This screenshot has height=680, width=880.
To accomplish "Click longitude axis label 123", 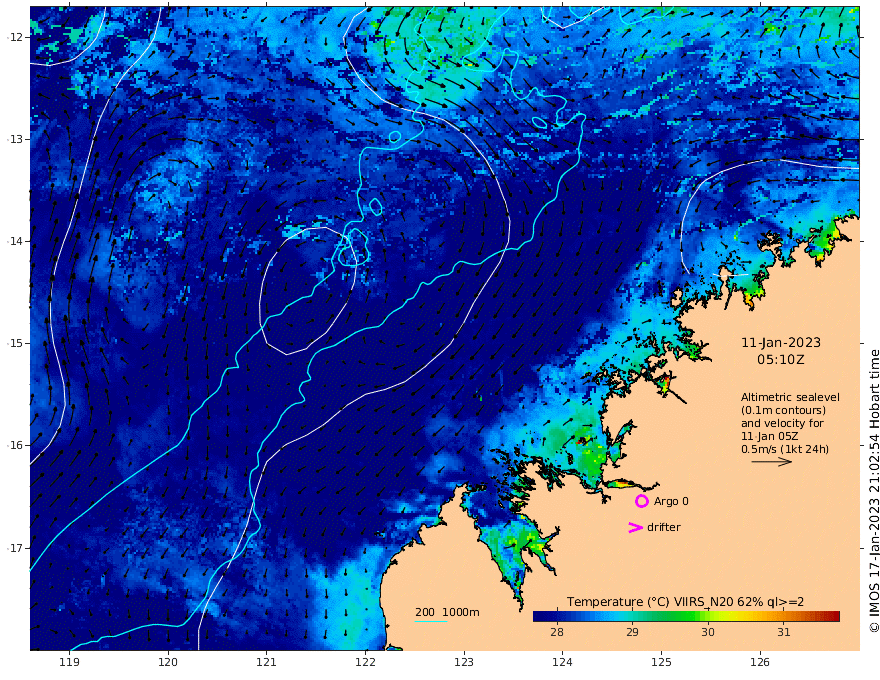I will point(464,662).
